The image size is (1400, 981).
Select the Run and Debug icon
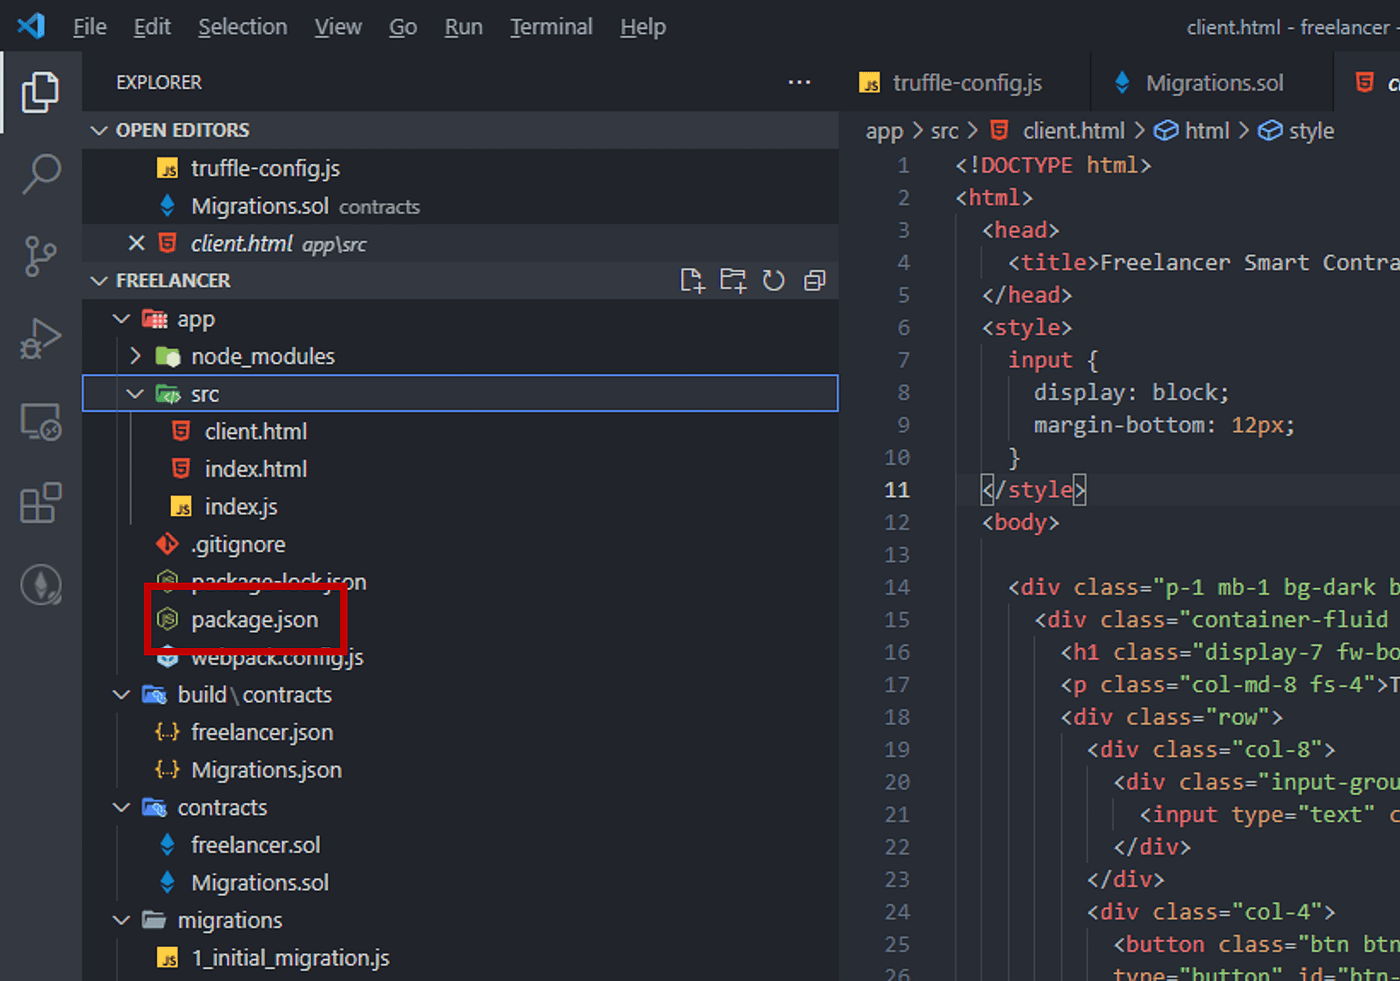point(40,338)
